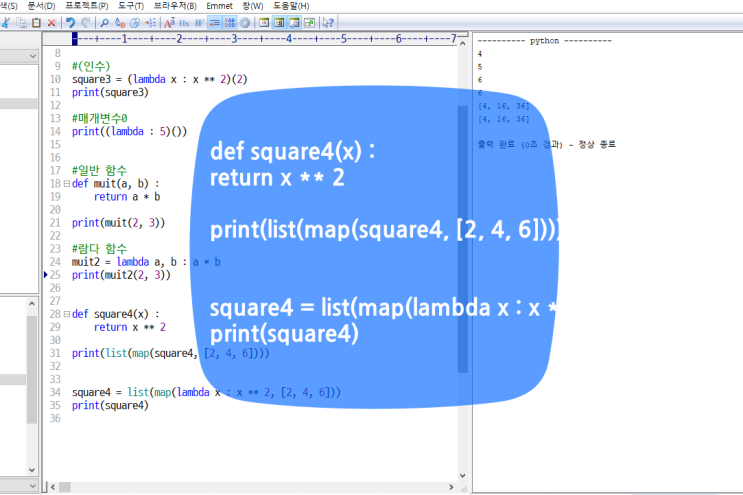The width and height of the screenshot is (743, 495).
Task: Click the Full Screen icon with green arrow
Action: pyautogui.click(x=309, y=22)
